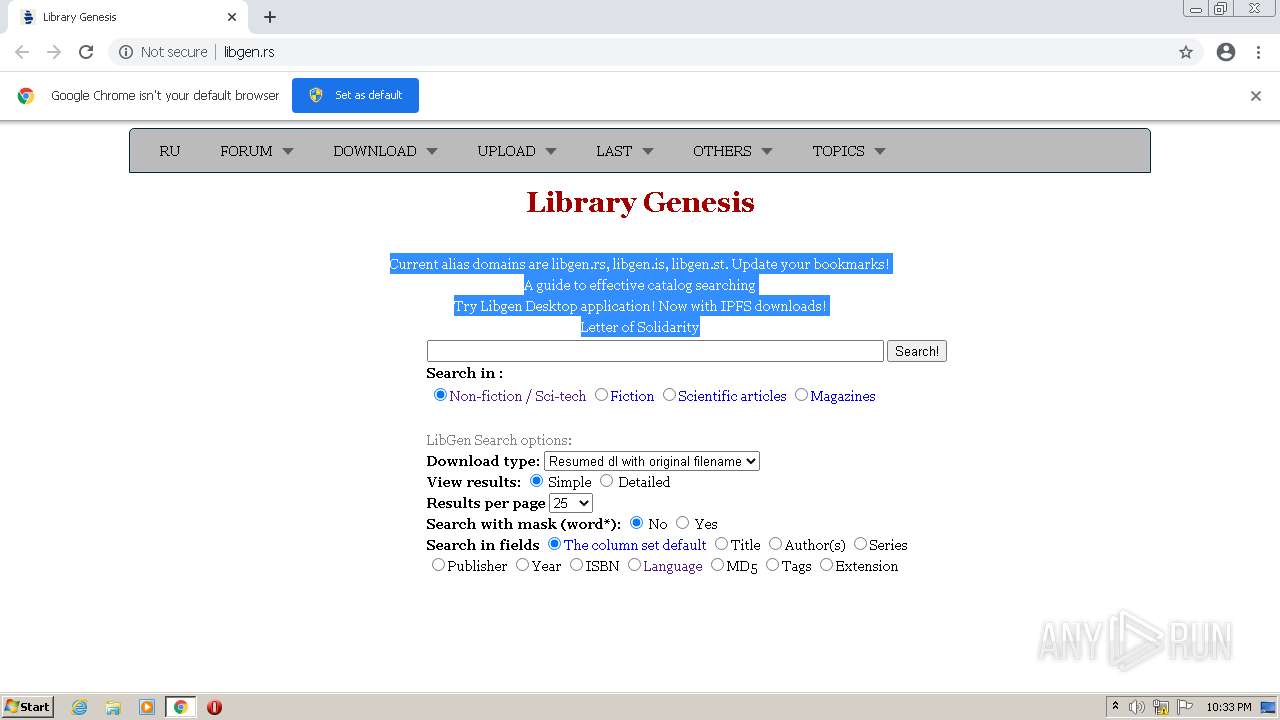Open Internet Explorer from the taskbar
1280x720 pixels.
(79, 707)
